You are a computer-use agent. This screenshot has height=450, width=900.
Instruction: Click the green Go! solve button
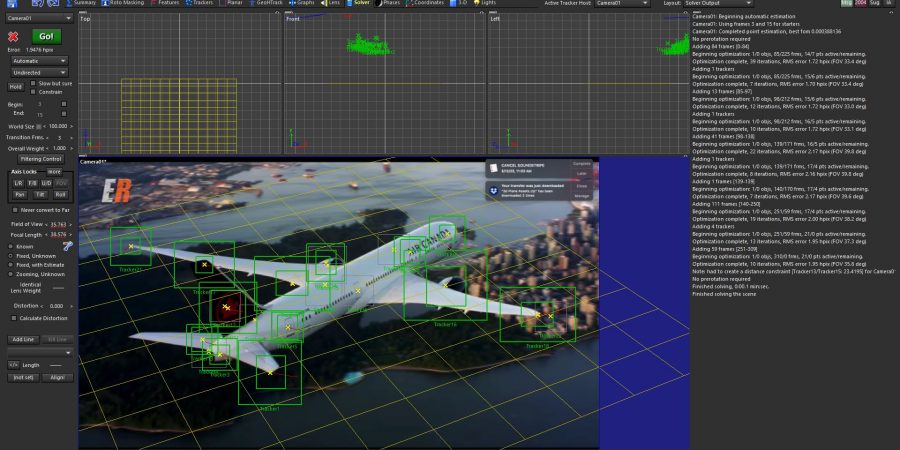[x=47, y=37]
